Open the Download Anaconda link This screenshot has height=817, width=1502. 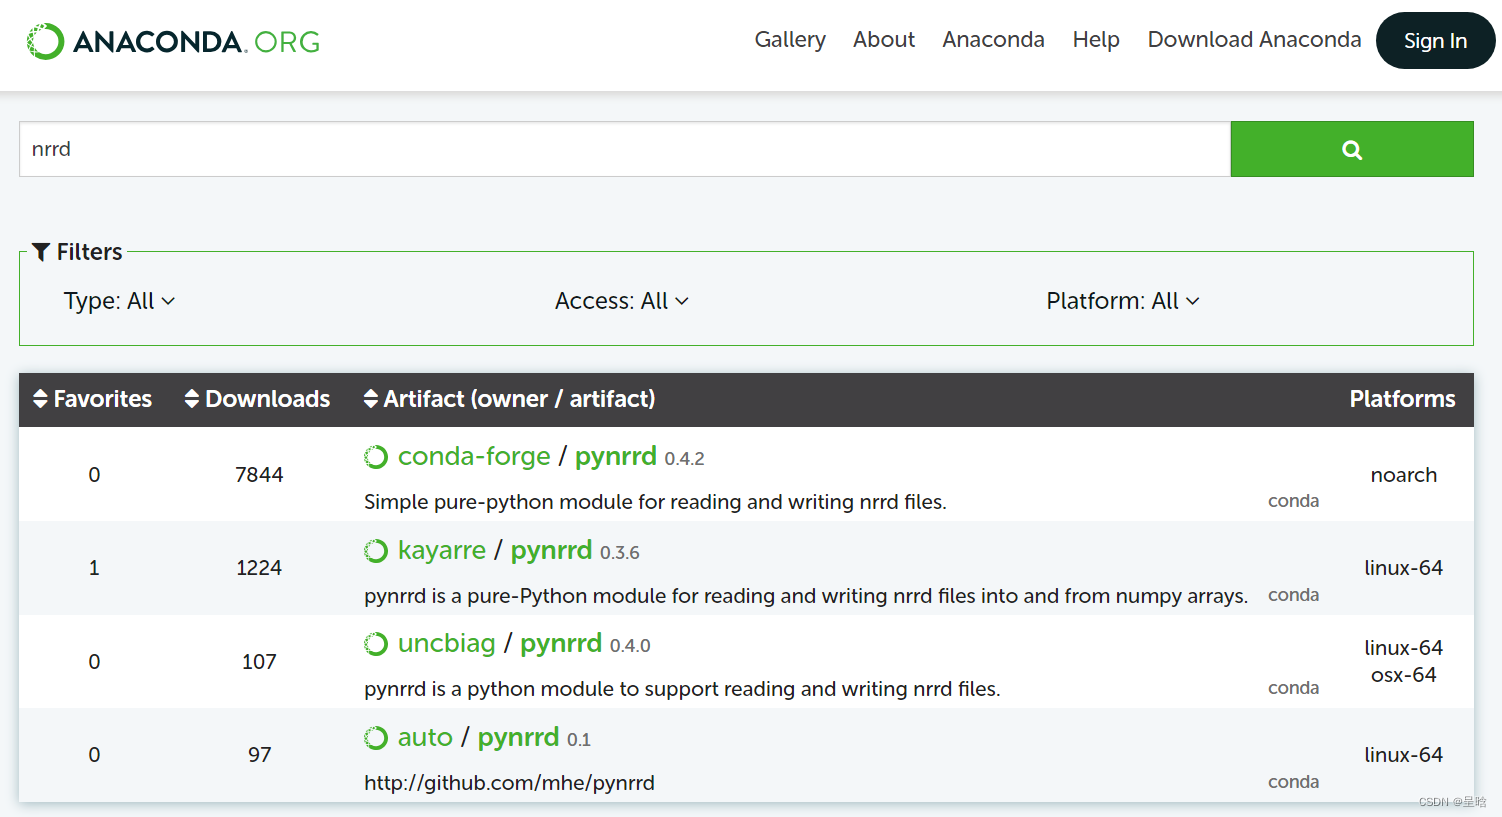point(1254,40)
